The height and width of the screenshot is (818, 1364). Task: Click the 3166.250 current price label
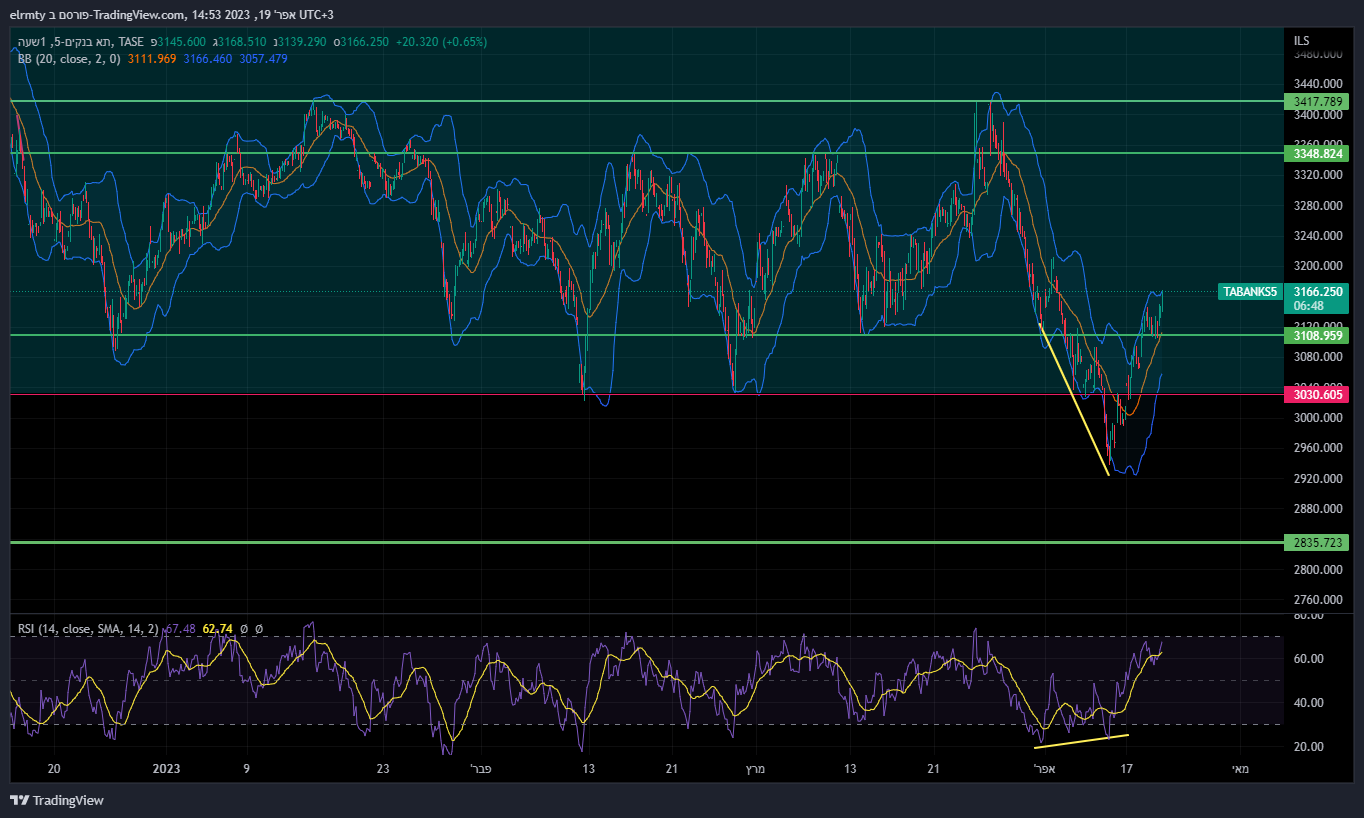[x=1317, y=292]
